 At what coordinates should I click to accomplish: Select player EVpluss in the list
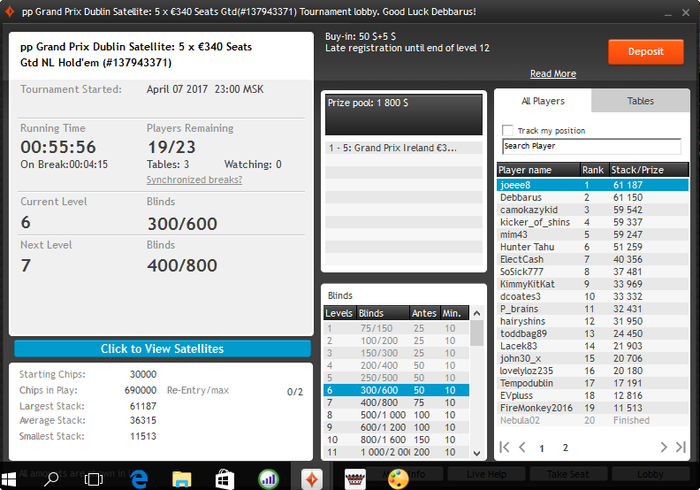click(592, 396)
